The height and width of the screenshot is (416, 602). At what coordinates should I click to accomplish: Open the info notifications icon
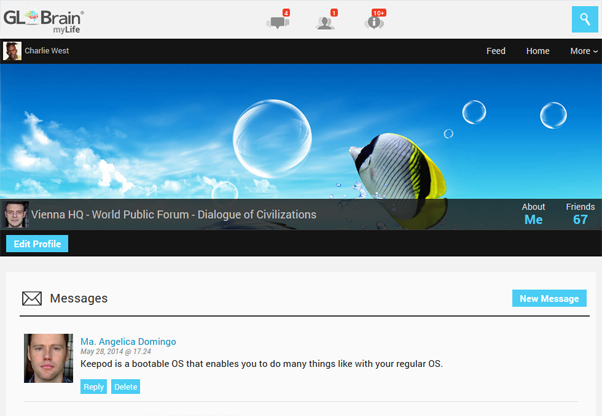[374, 20]
